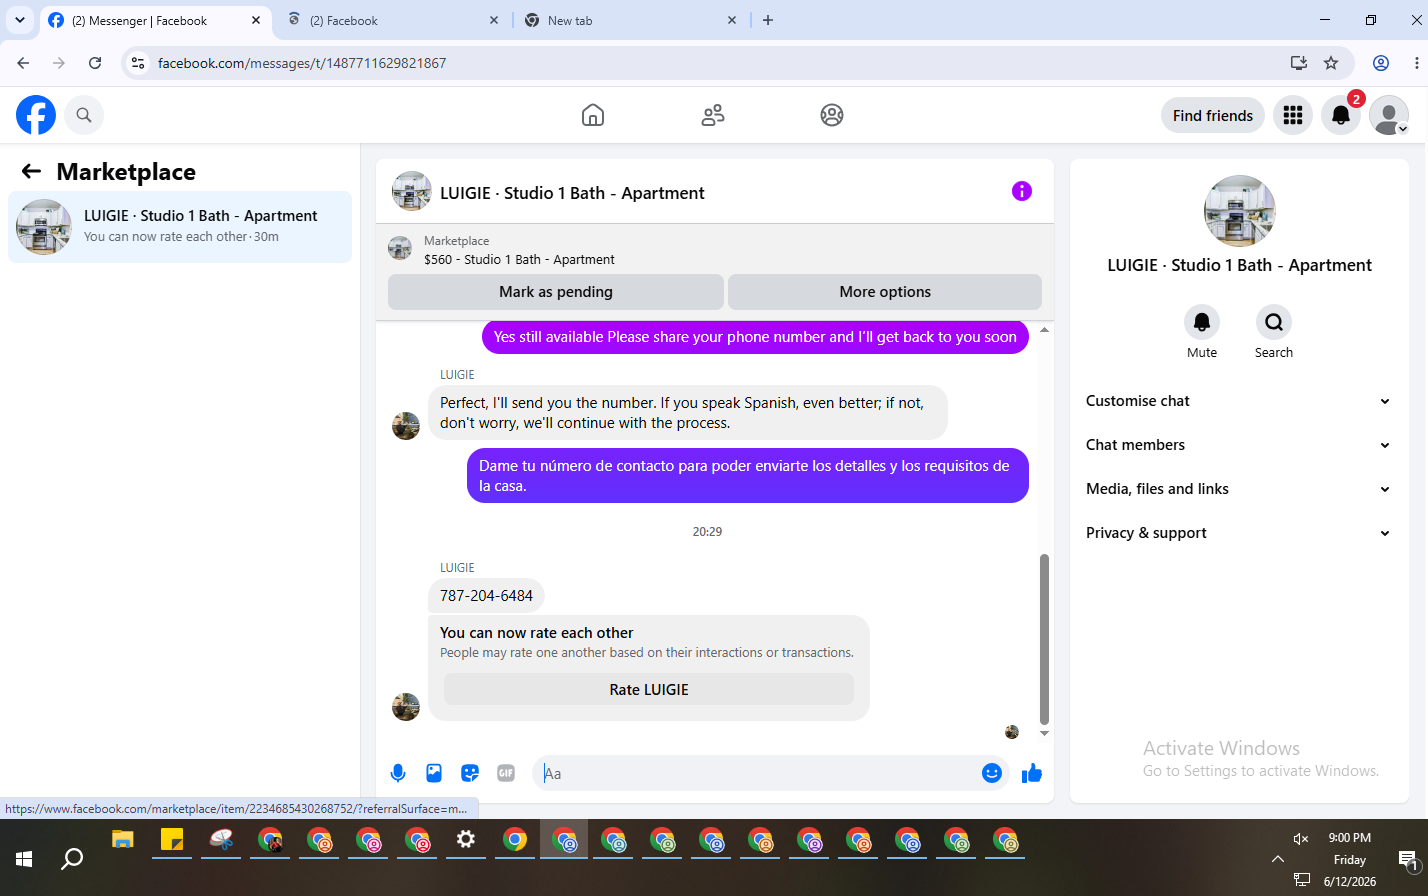Open the $560 Studio 1 Bath listing link
This screenshot has height=896, width=1428.
519,259
